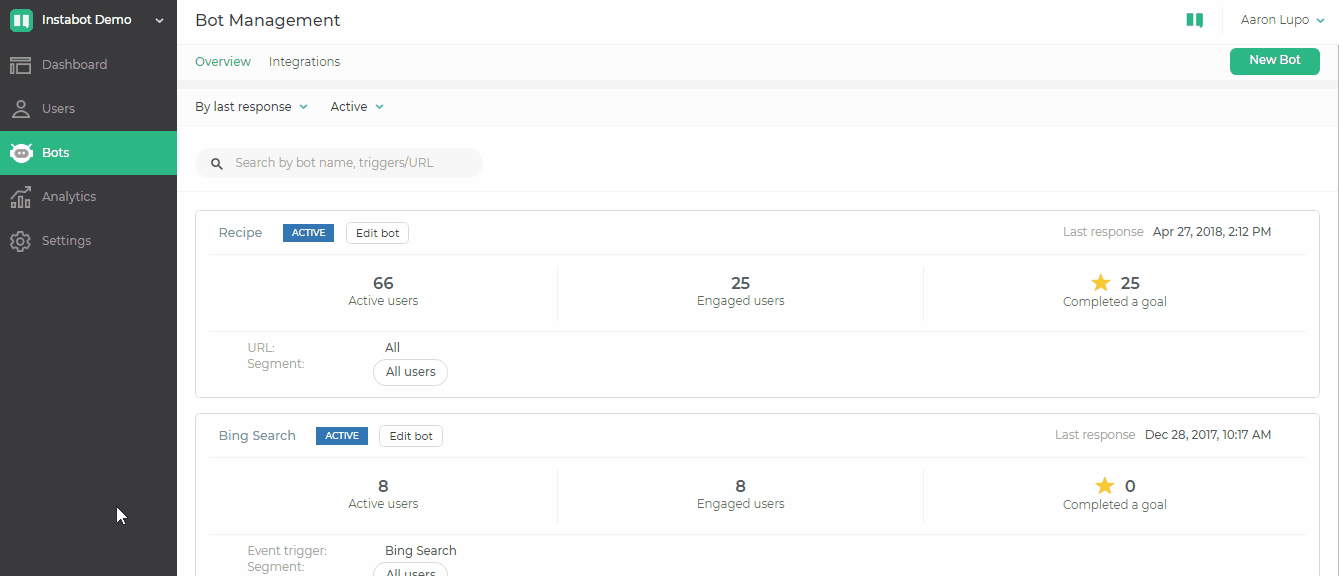Viewport: 1339px width, 576px height.
Task: Open Settings from the sidebar
Action: pyautogui.click(x=88, y=241)
